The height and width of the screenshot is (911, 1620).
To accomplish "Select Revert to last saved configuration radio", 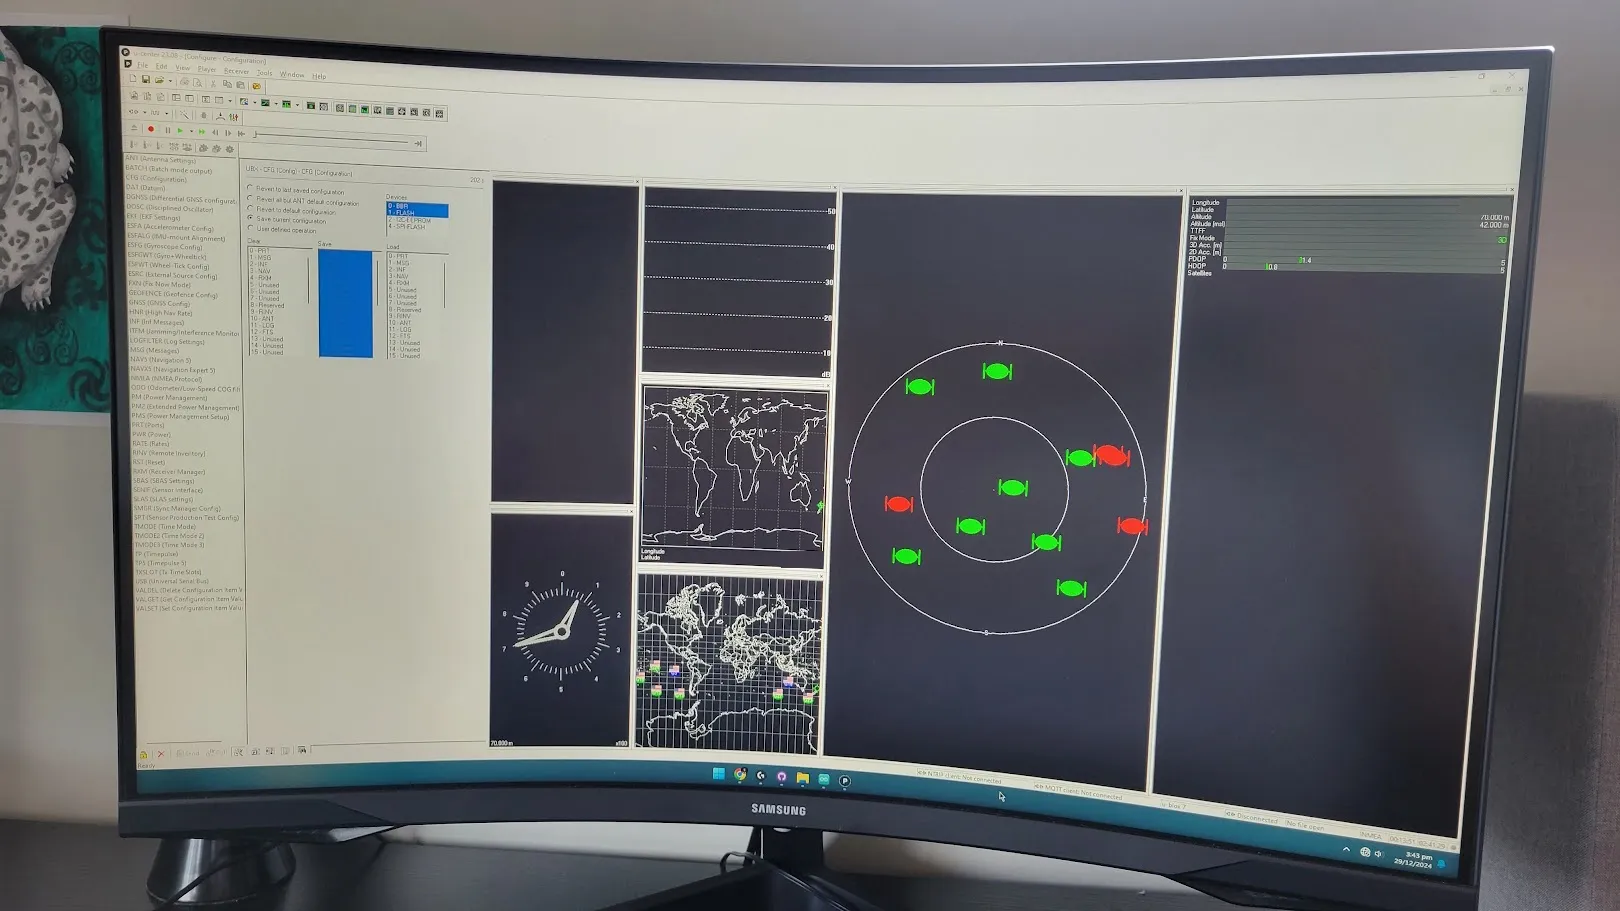I will coord(296,190).
